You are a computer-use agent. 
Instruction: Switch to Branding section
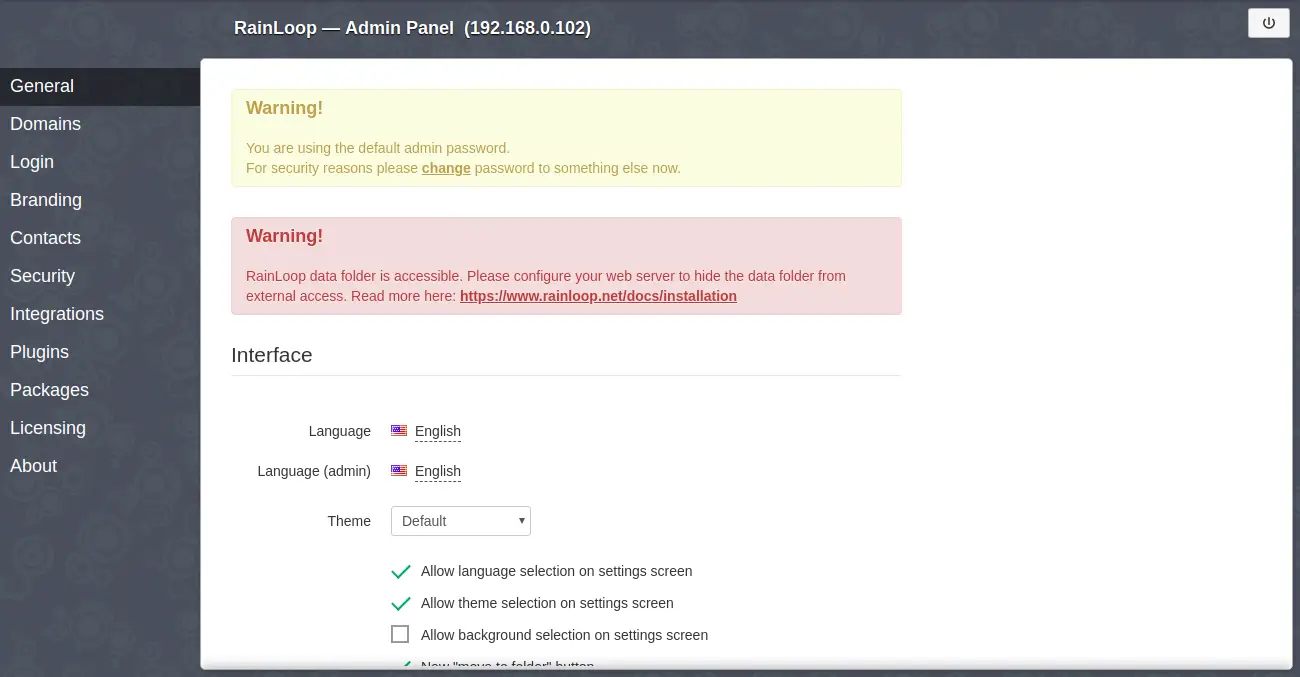point(100,200)
